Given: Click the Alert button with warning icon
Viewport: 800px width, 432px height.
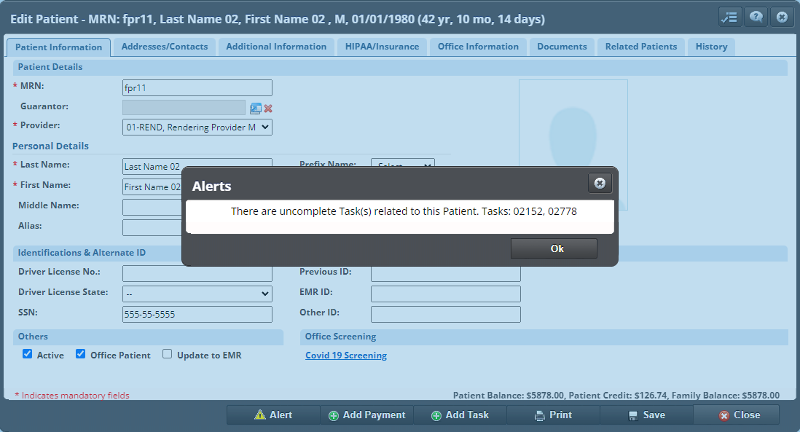Looking at the screenshot, I should point(273,415).
